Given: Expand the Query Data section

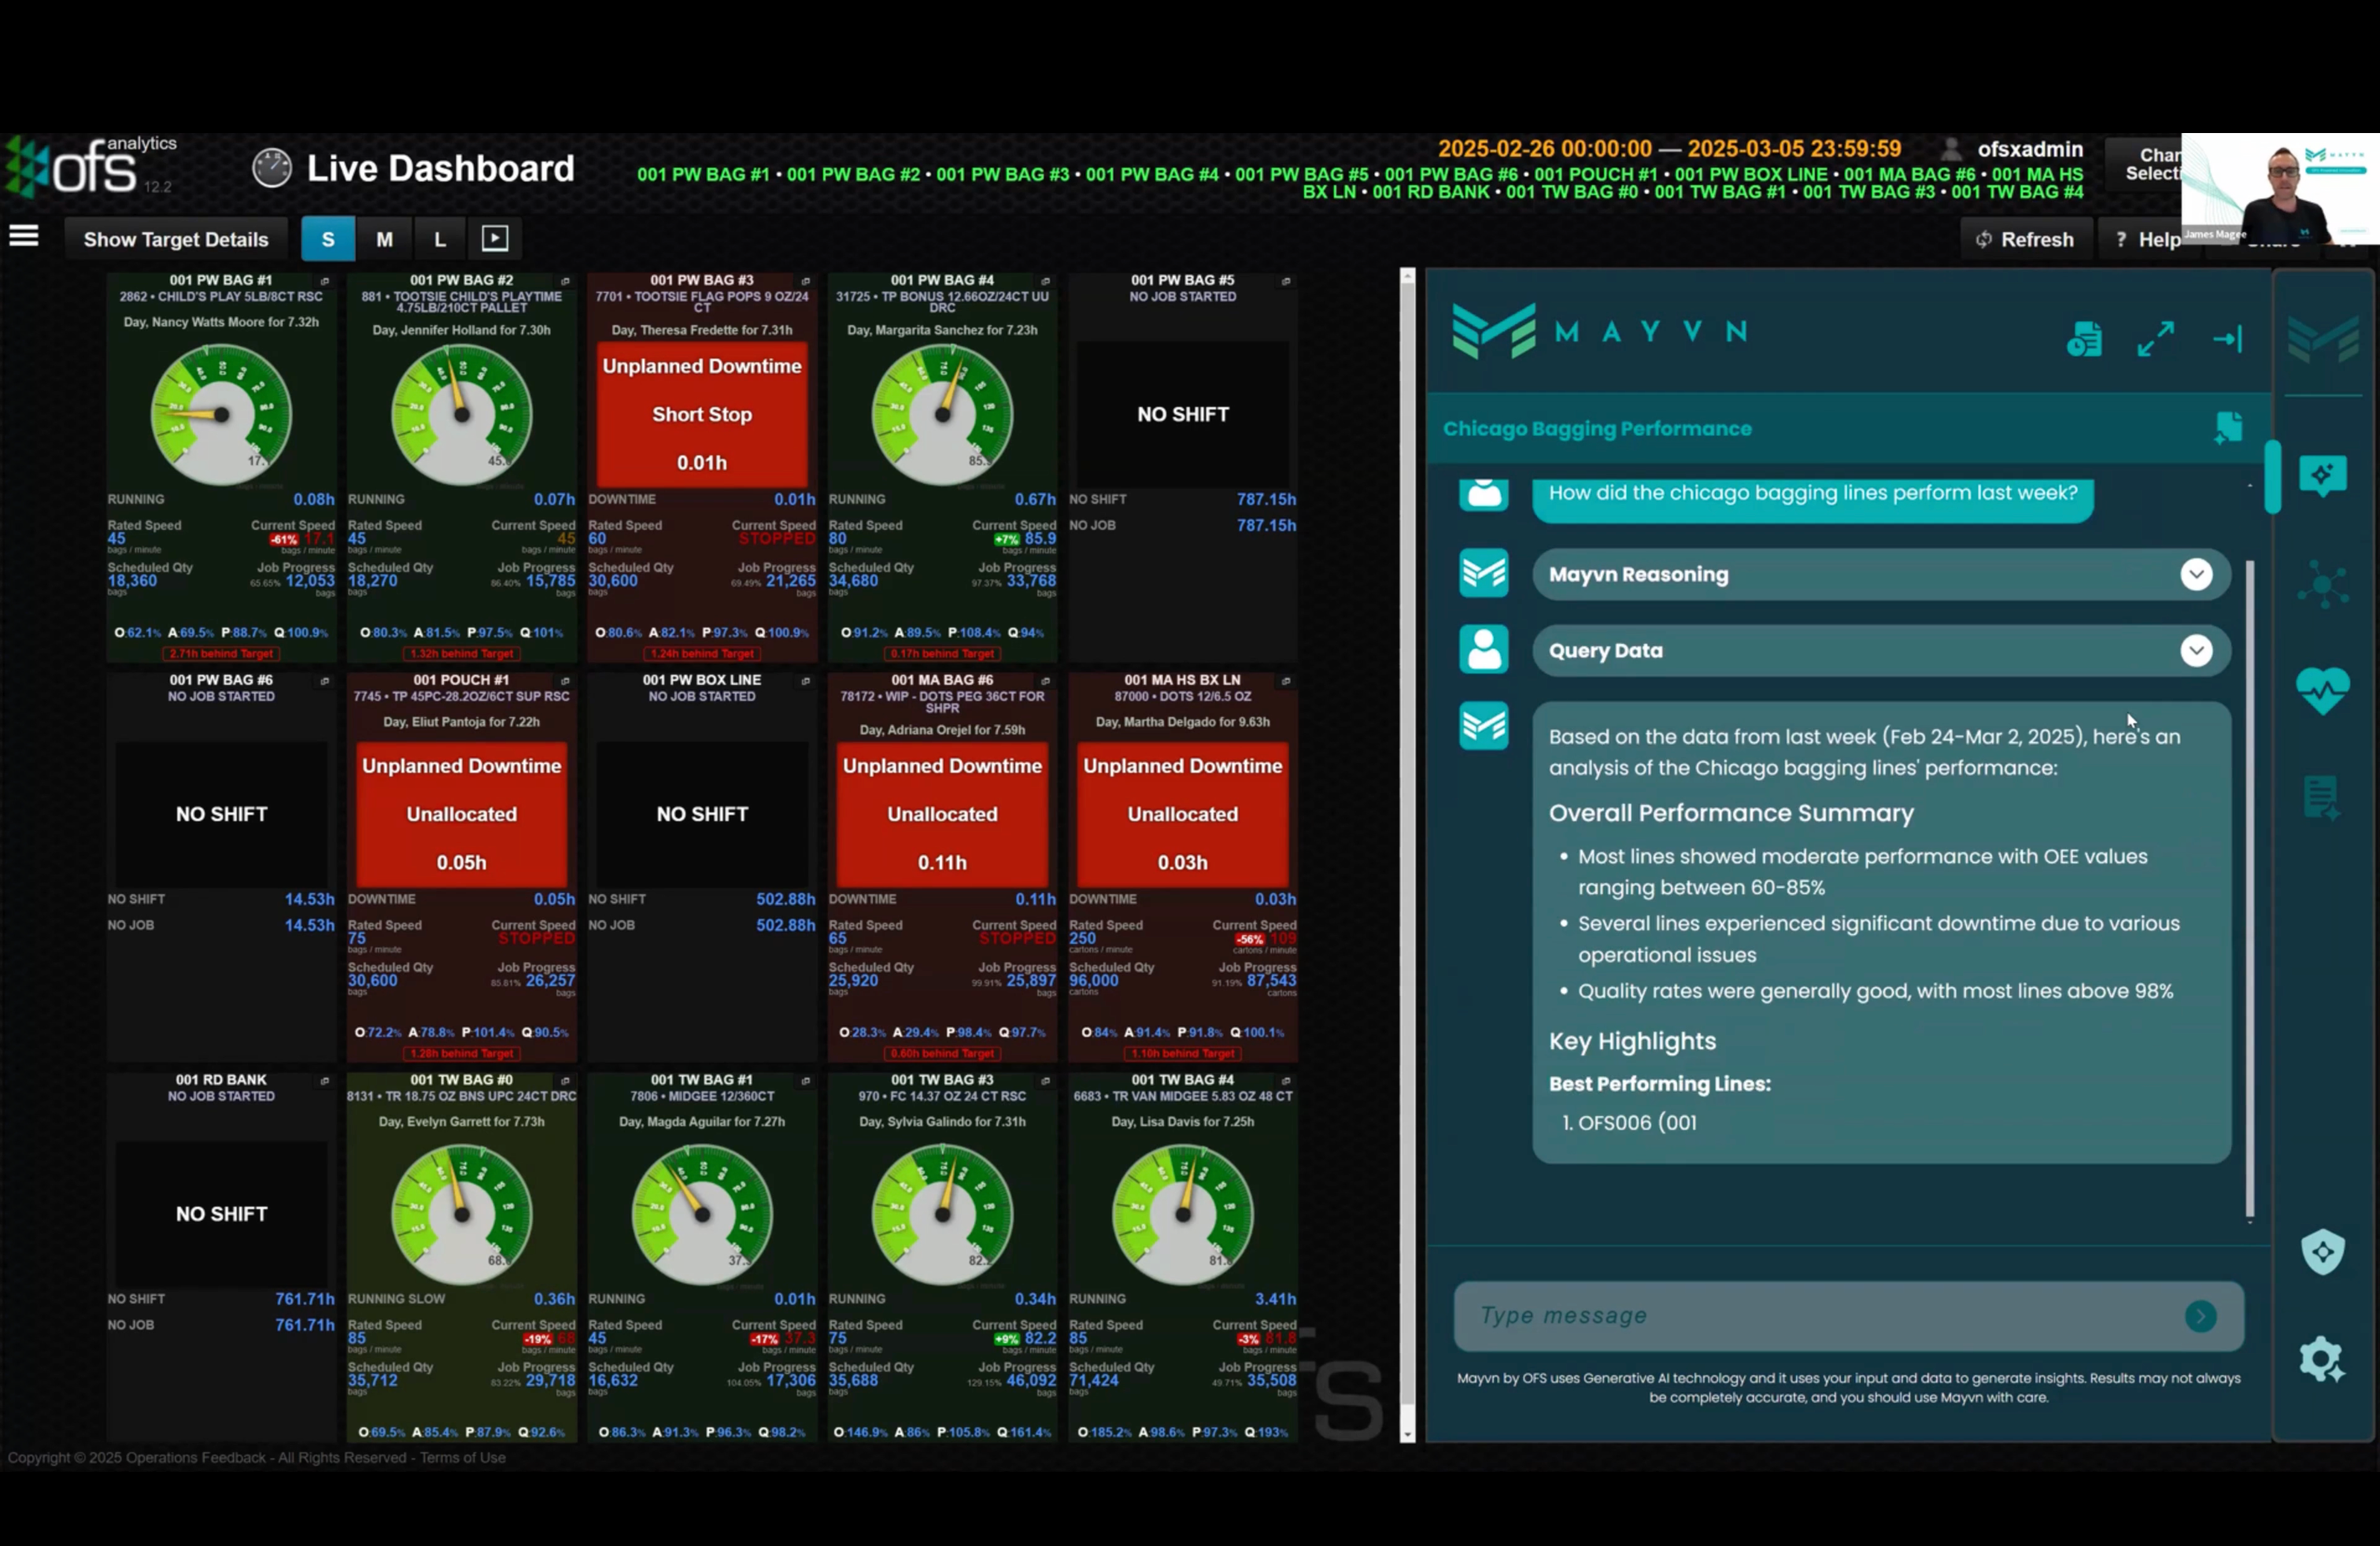Looking at the screenshot, I should [2195, 651].
